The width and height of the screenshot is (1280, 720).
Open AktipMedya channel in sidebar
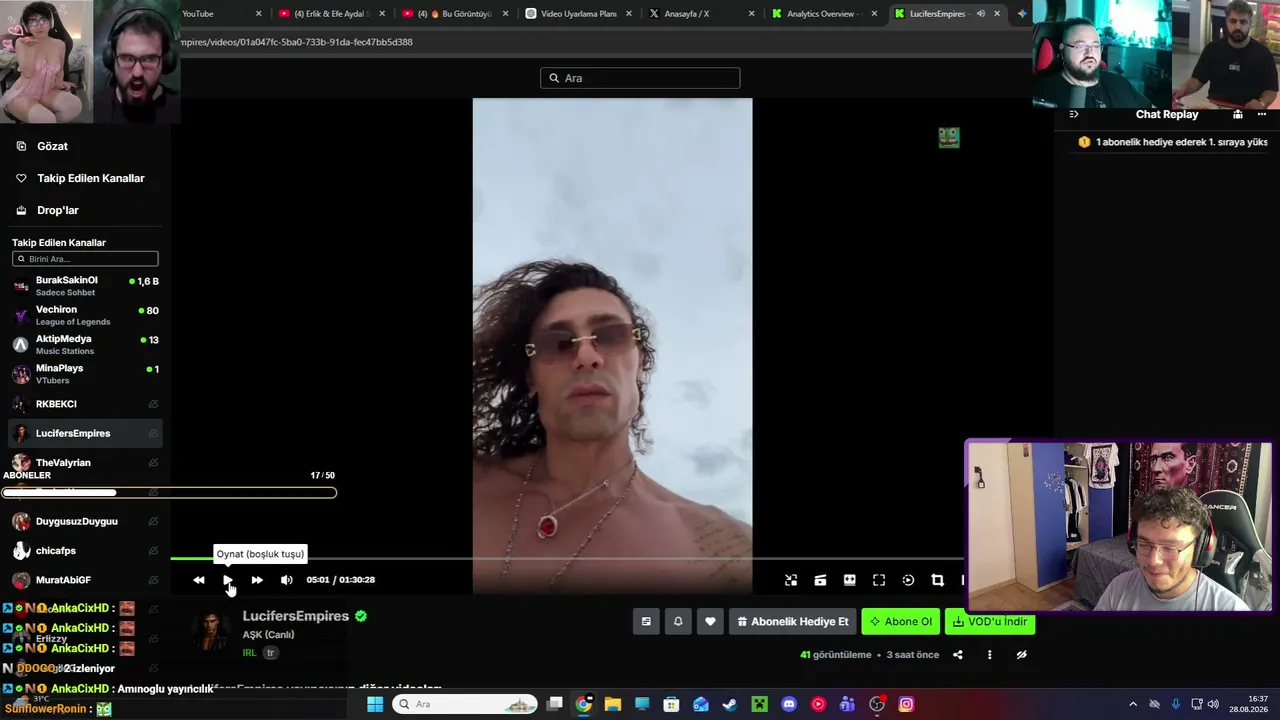pos(85,344)
